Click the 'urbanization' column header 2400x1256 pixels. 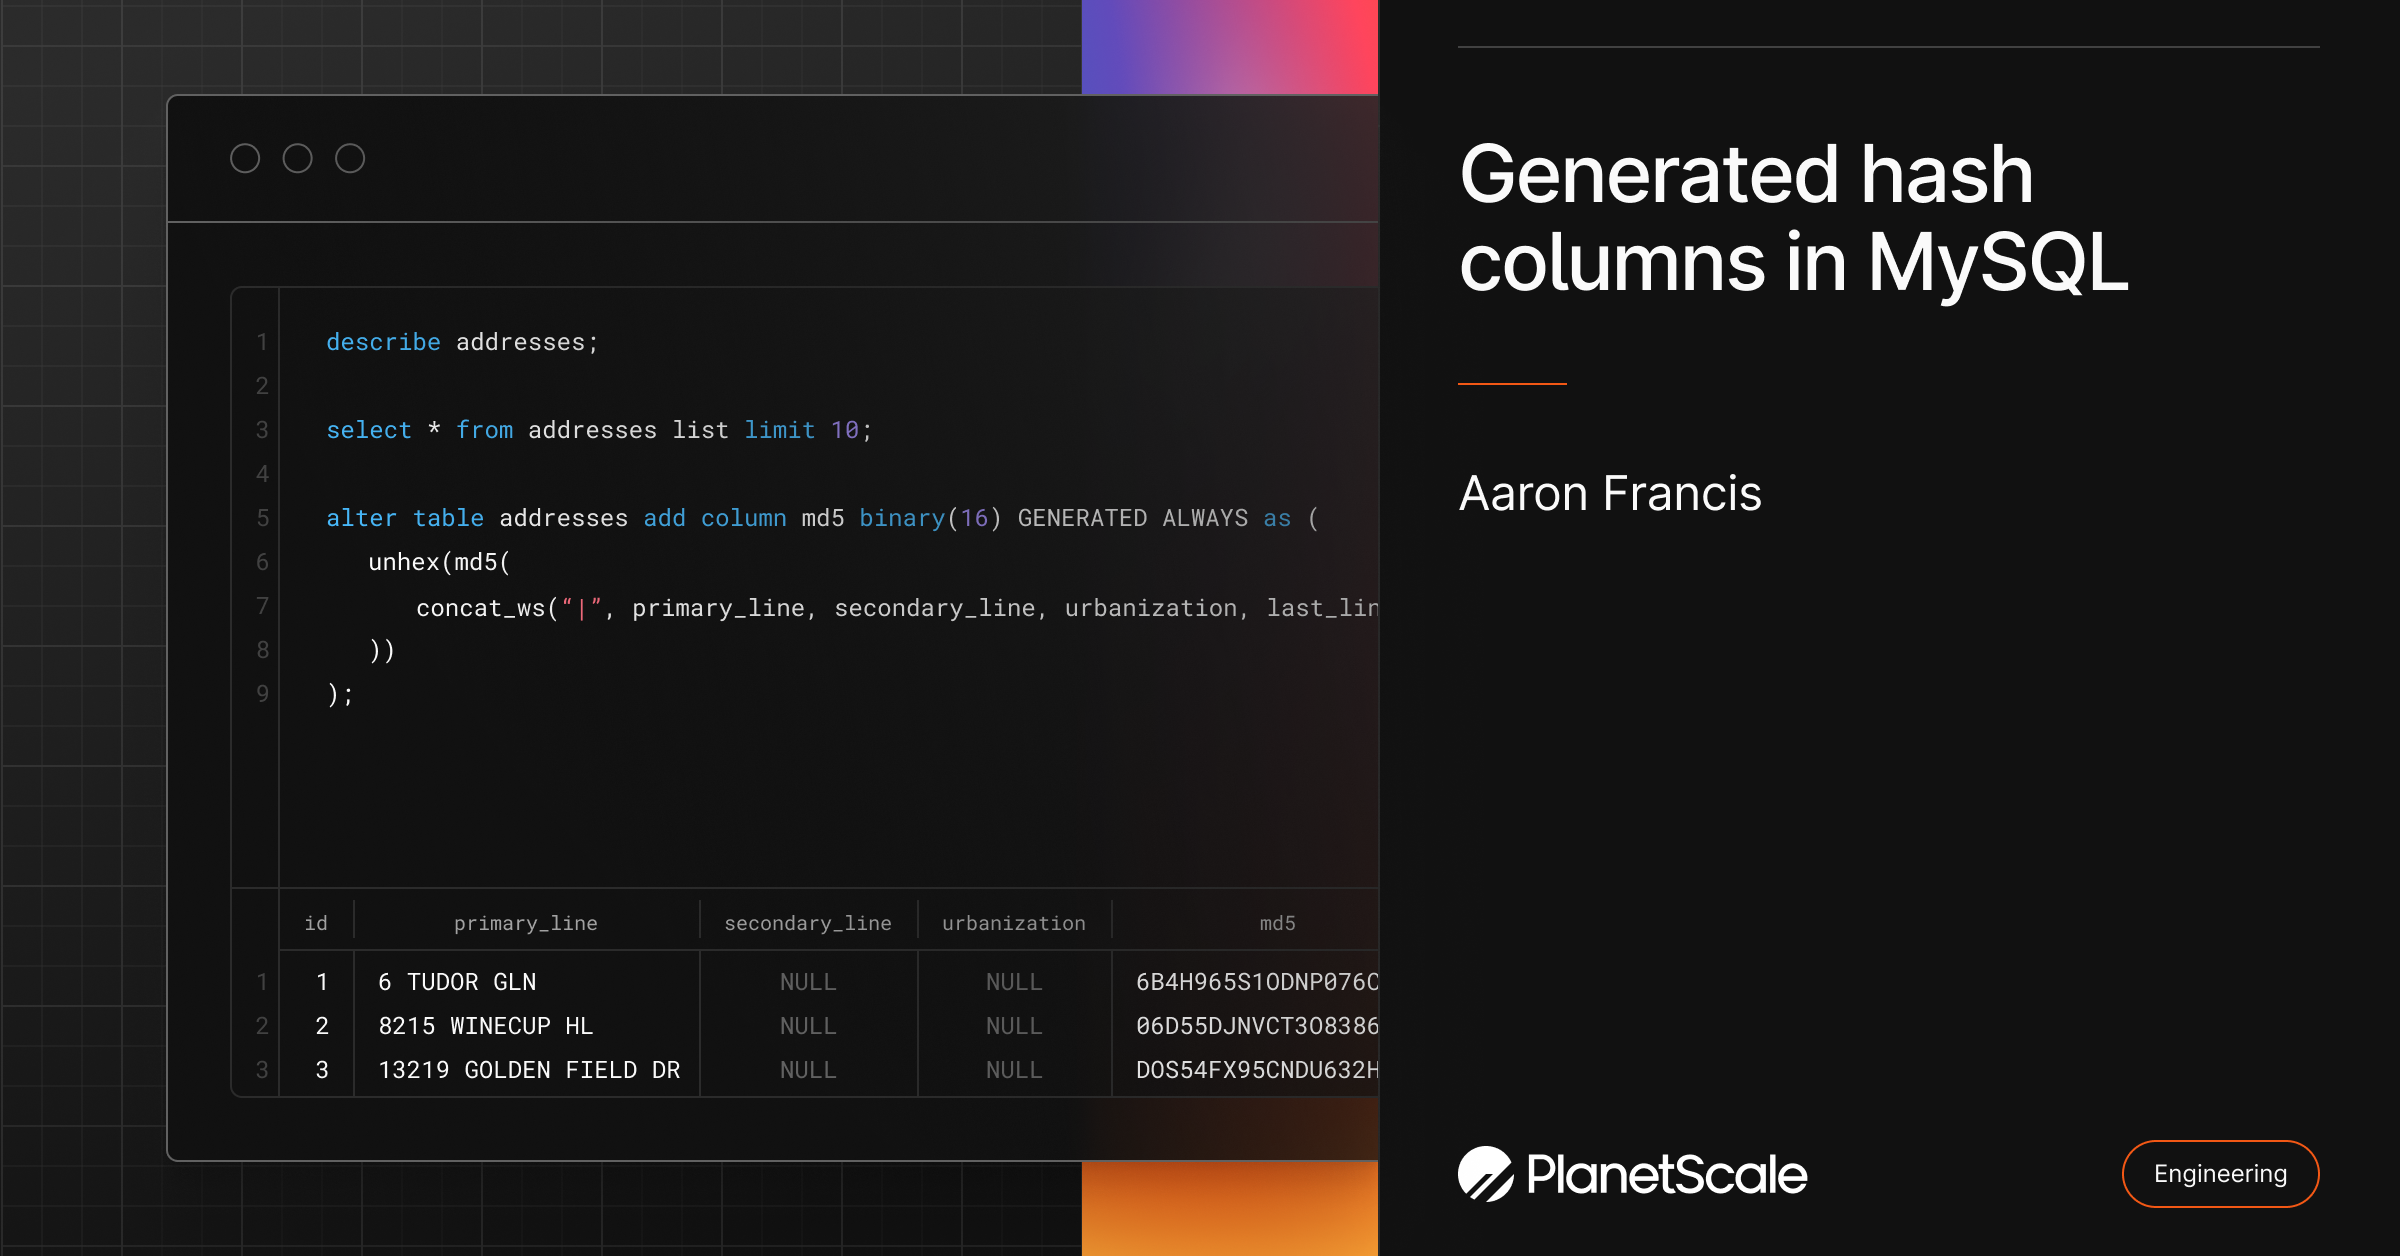(1014, 923)
